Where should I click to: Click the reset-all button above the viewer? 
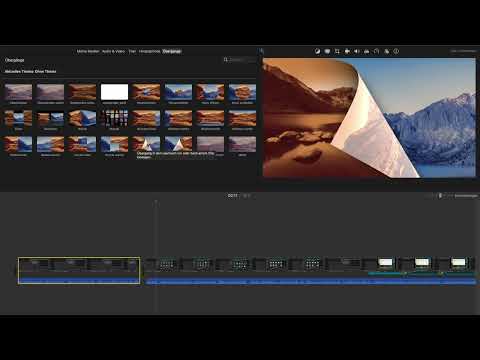click(463, 51)
